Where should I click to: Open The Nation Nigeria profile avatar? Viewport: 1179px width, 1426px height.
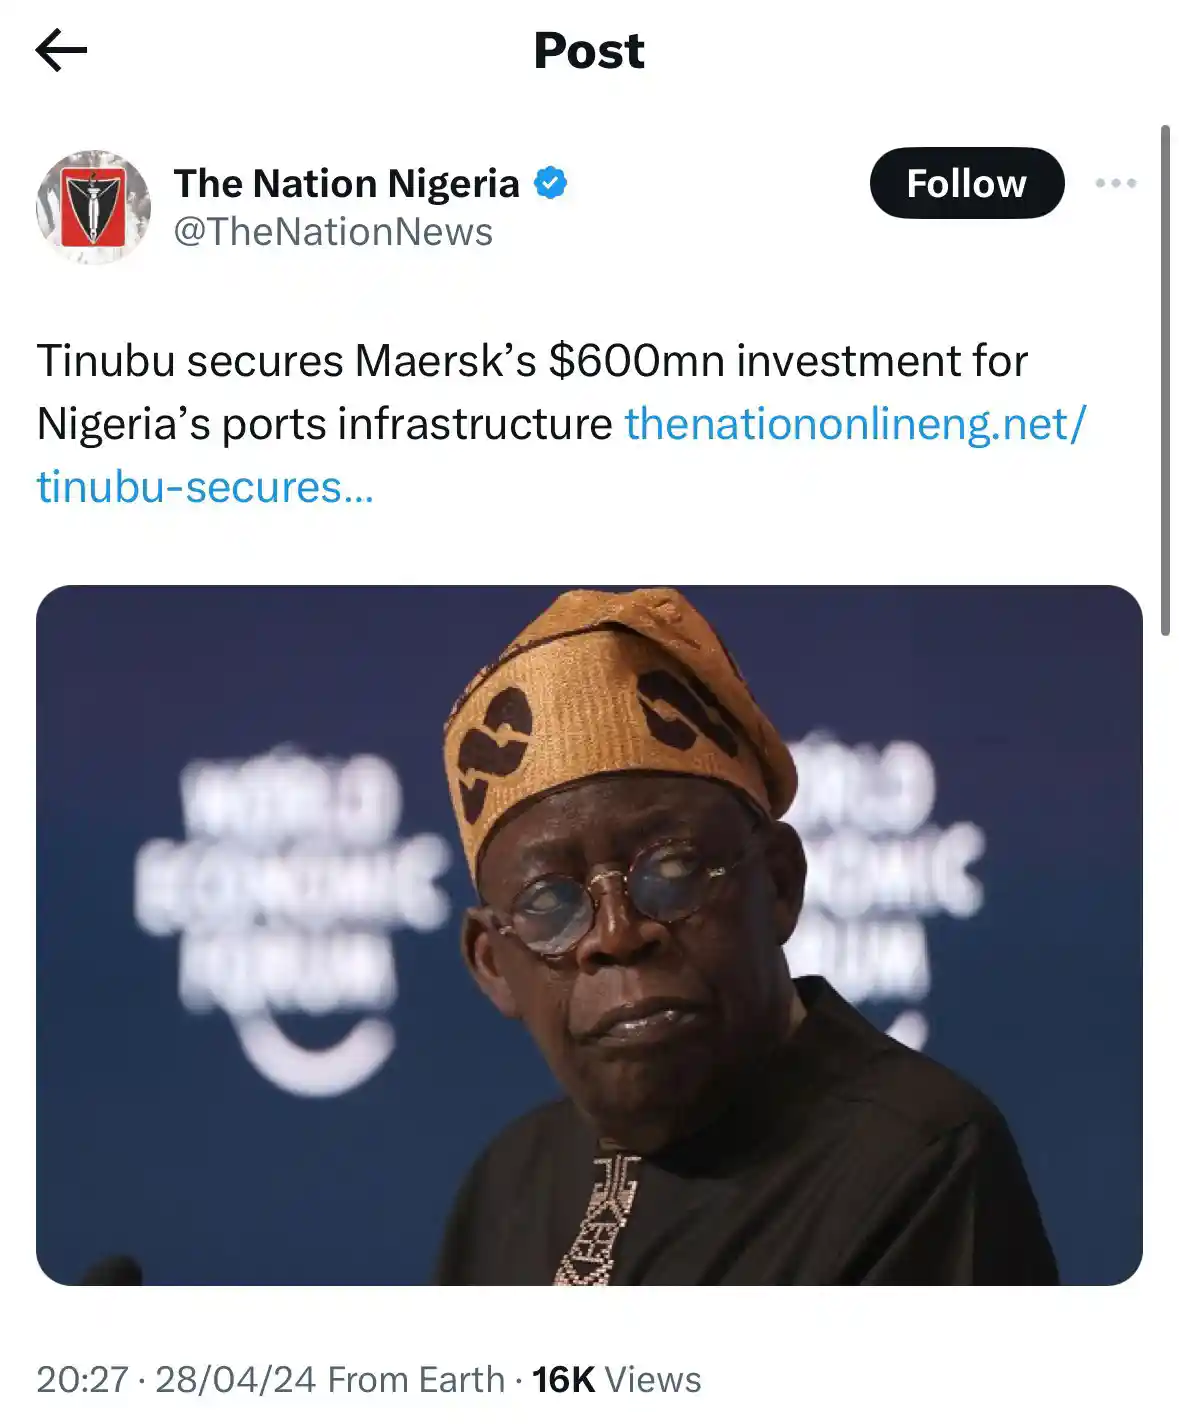pyautogui.click(x=93, y=207)
